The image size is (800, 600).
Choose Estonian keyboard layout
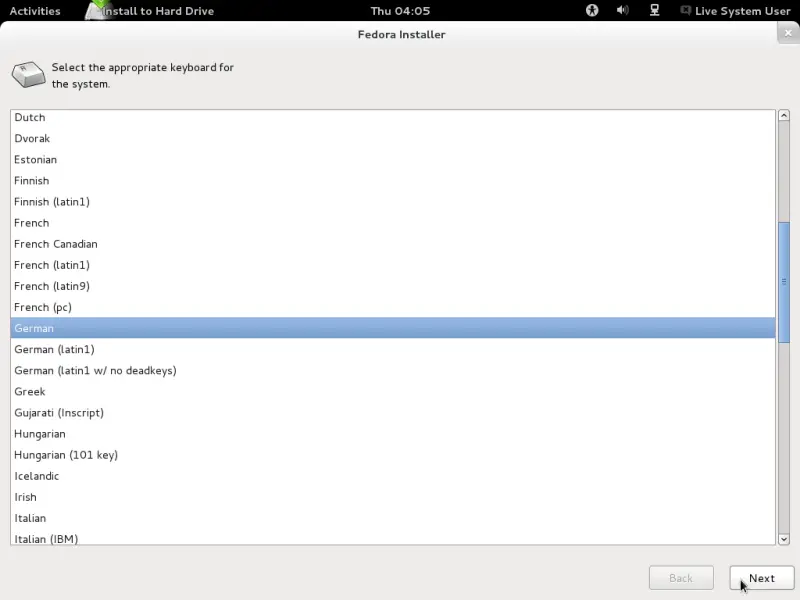(393, 160)
